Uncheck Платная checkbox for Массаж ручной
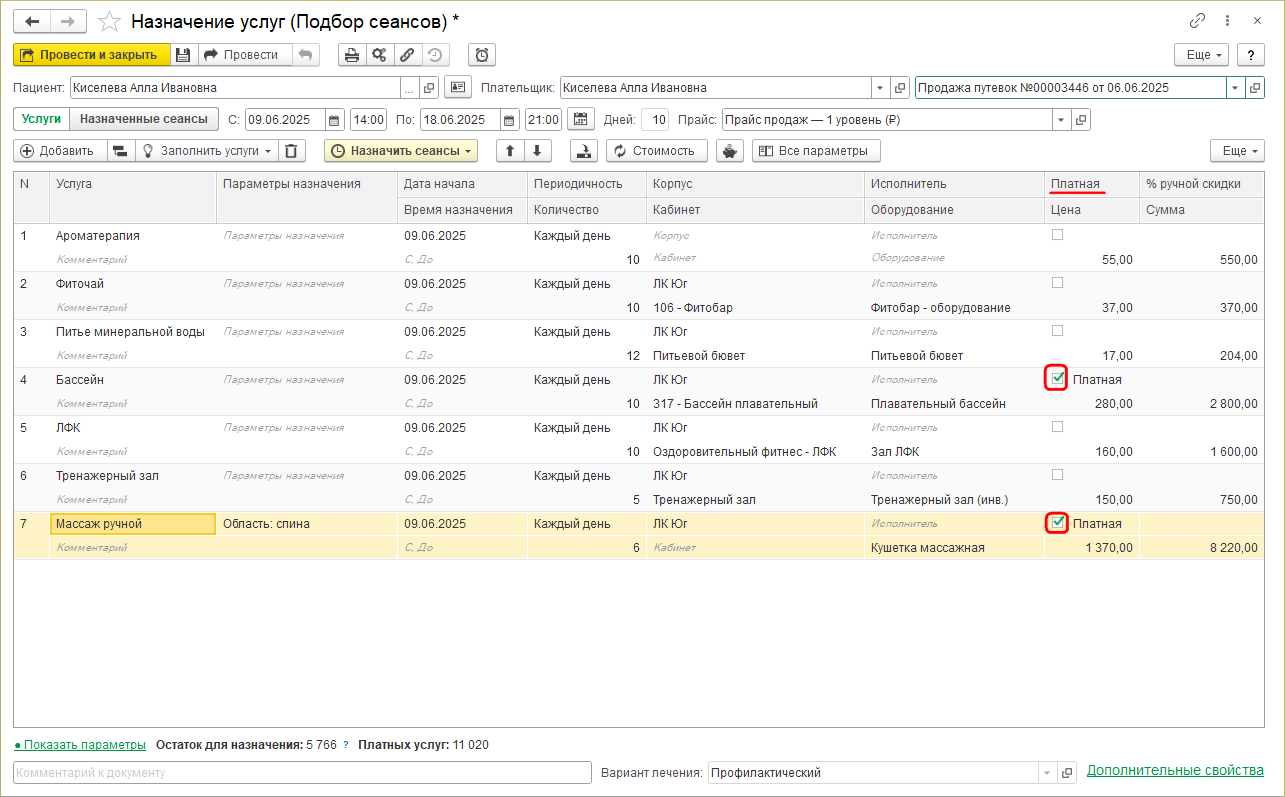The image size is (1285, 797). (x=1057, y=523)
